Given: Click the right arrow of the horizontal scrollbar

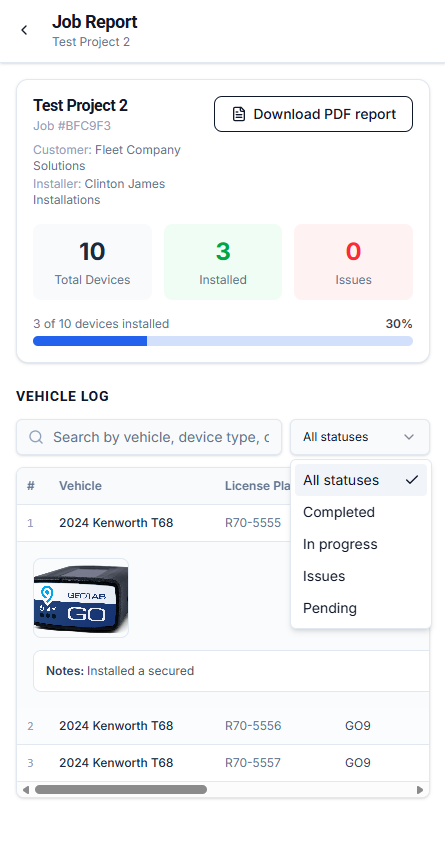Looking at the screenshot, I should point(420,789).
